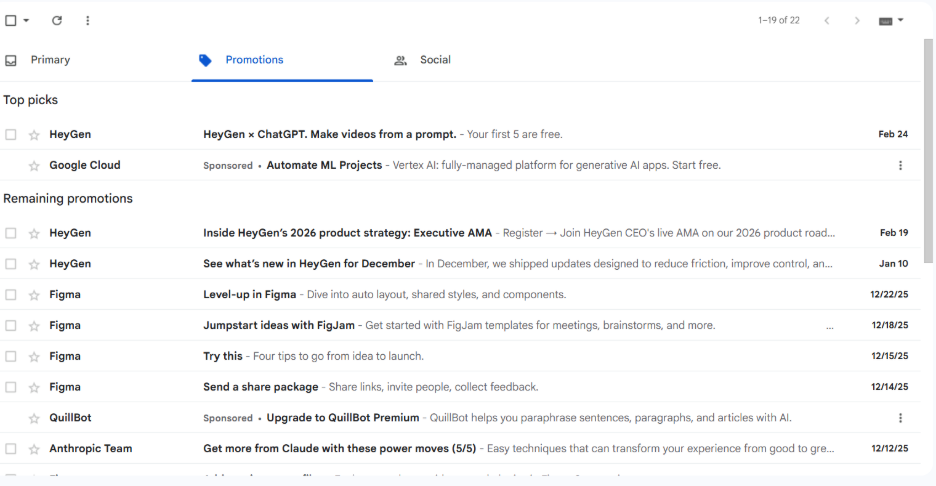Expand the select-all dropdown arrow
This screenshot has height=486, width=936.
(26, 21)
